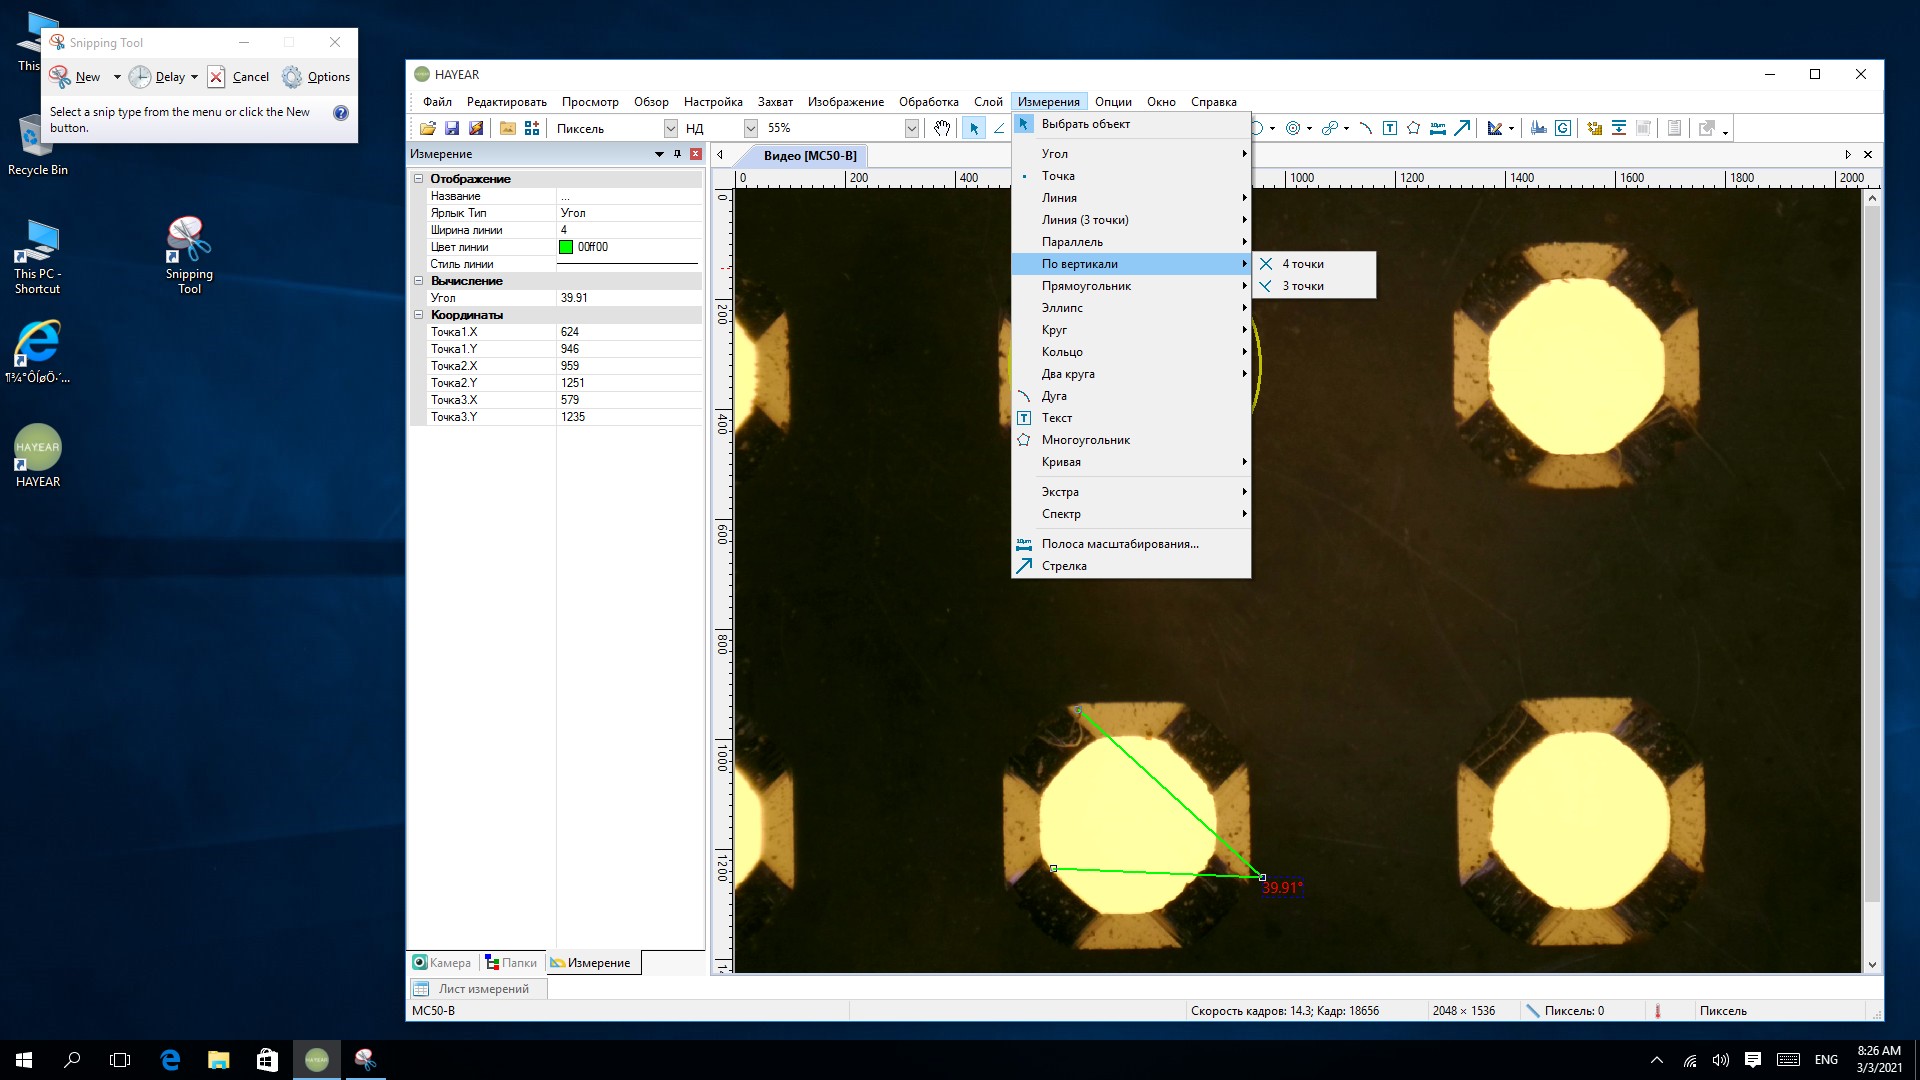Viewport: 1920px width, 1080px height.
Task: Choose the 4 точки submenu entry
Action: coord(1303,264)
